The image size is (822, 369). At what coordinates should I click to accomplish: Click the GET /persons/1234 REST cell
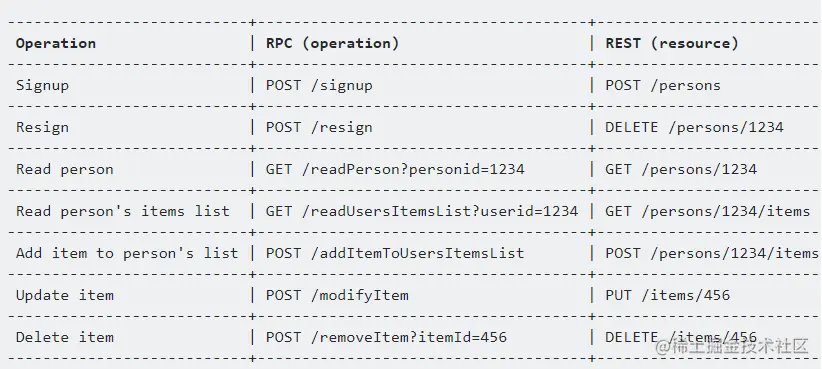click(x=681, y=169)
